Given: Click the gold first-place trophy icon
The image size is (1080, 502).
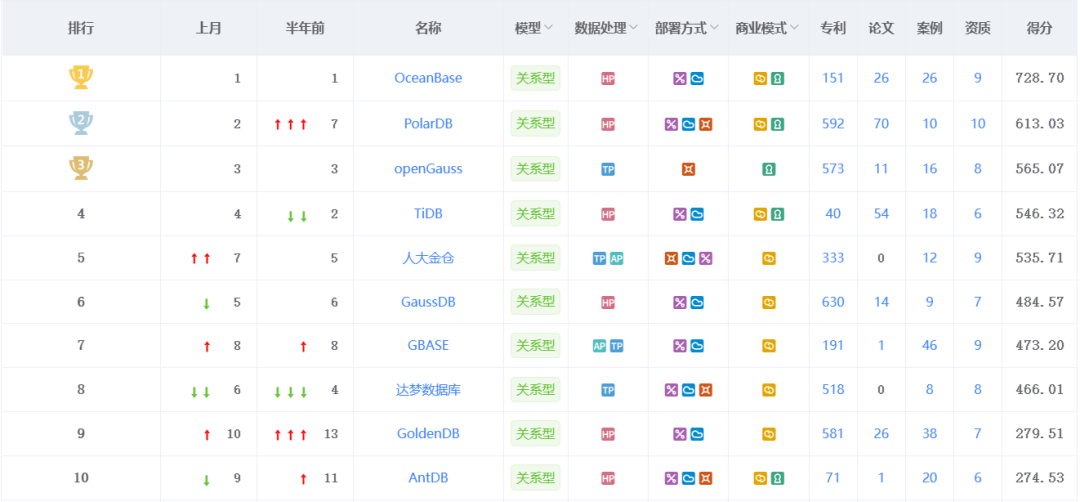Looking at the screenshot, I should 81,77.
